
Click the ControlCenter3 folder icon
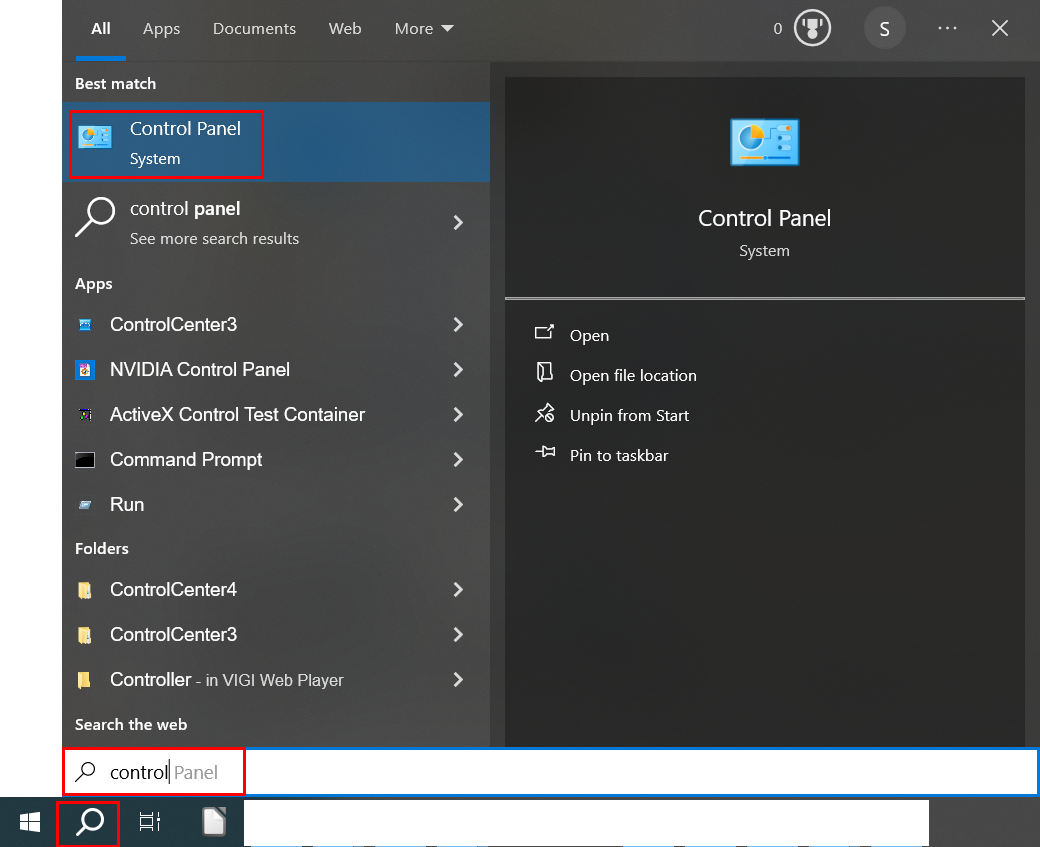pos(85,635)
